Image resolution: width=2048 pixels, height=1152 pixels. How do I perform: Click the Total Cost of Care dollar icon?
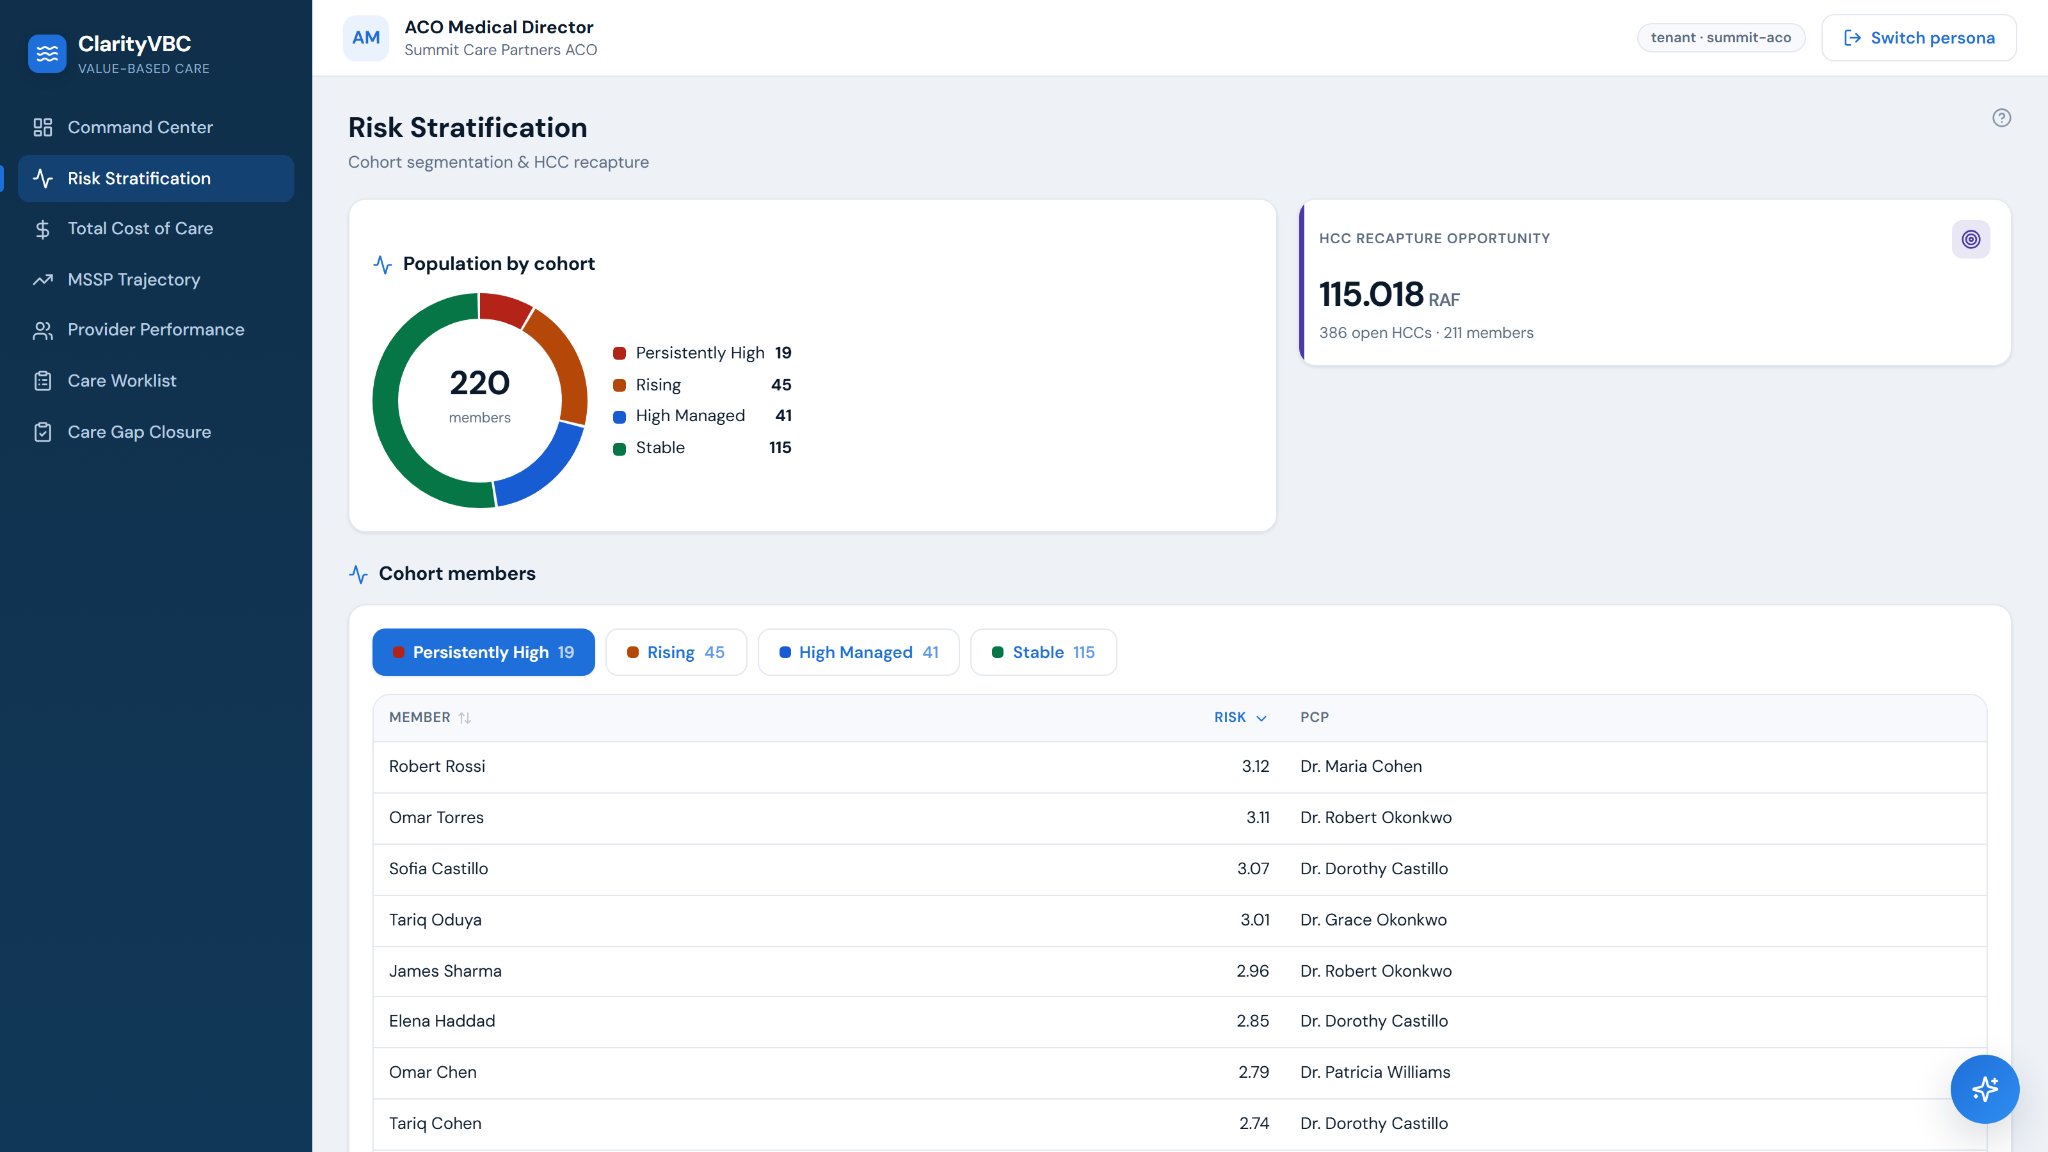coord(42,229)
